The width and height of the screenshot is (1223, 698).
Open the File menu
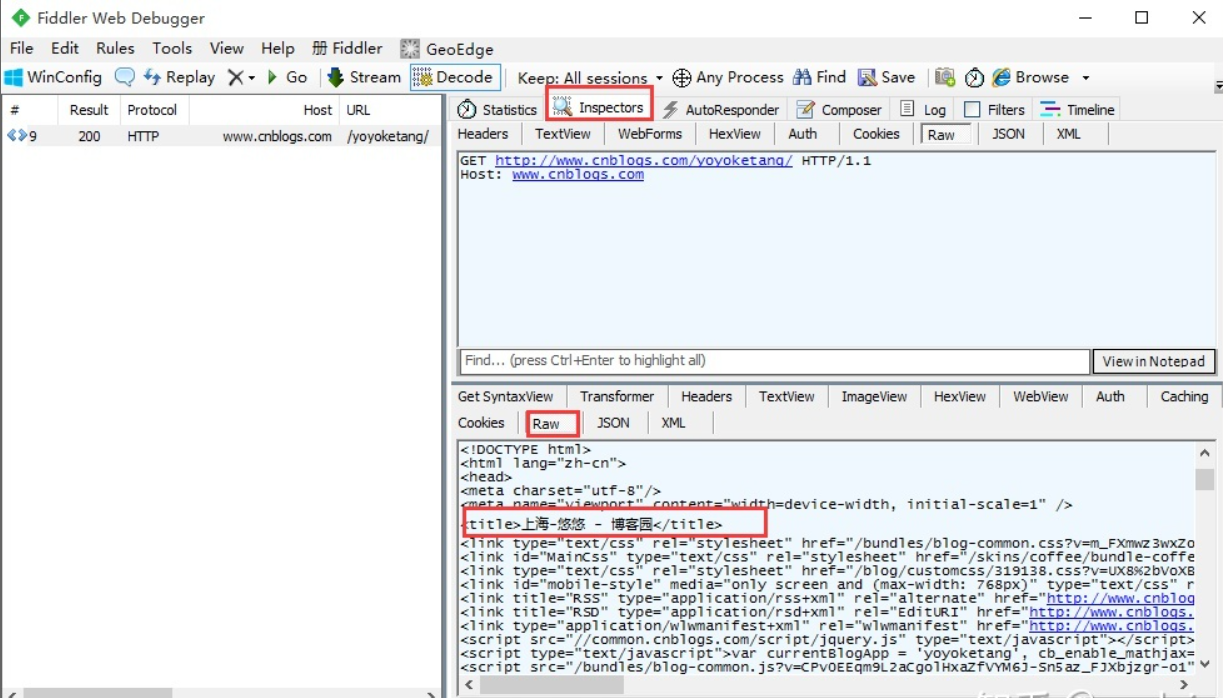(21, 48)
